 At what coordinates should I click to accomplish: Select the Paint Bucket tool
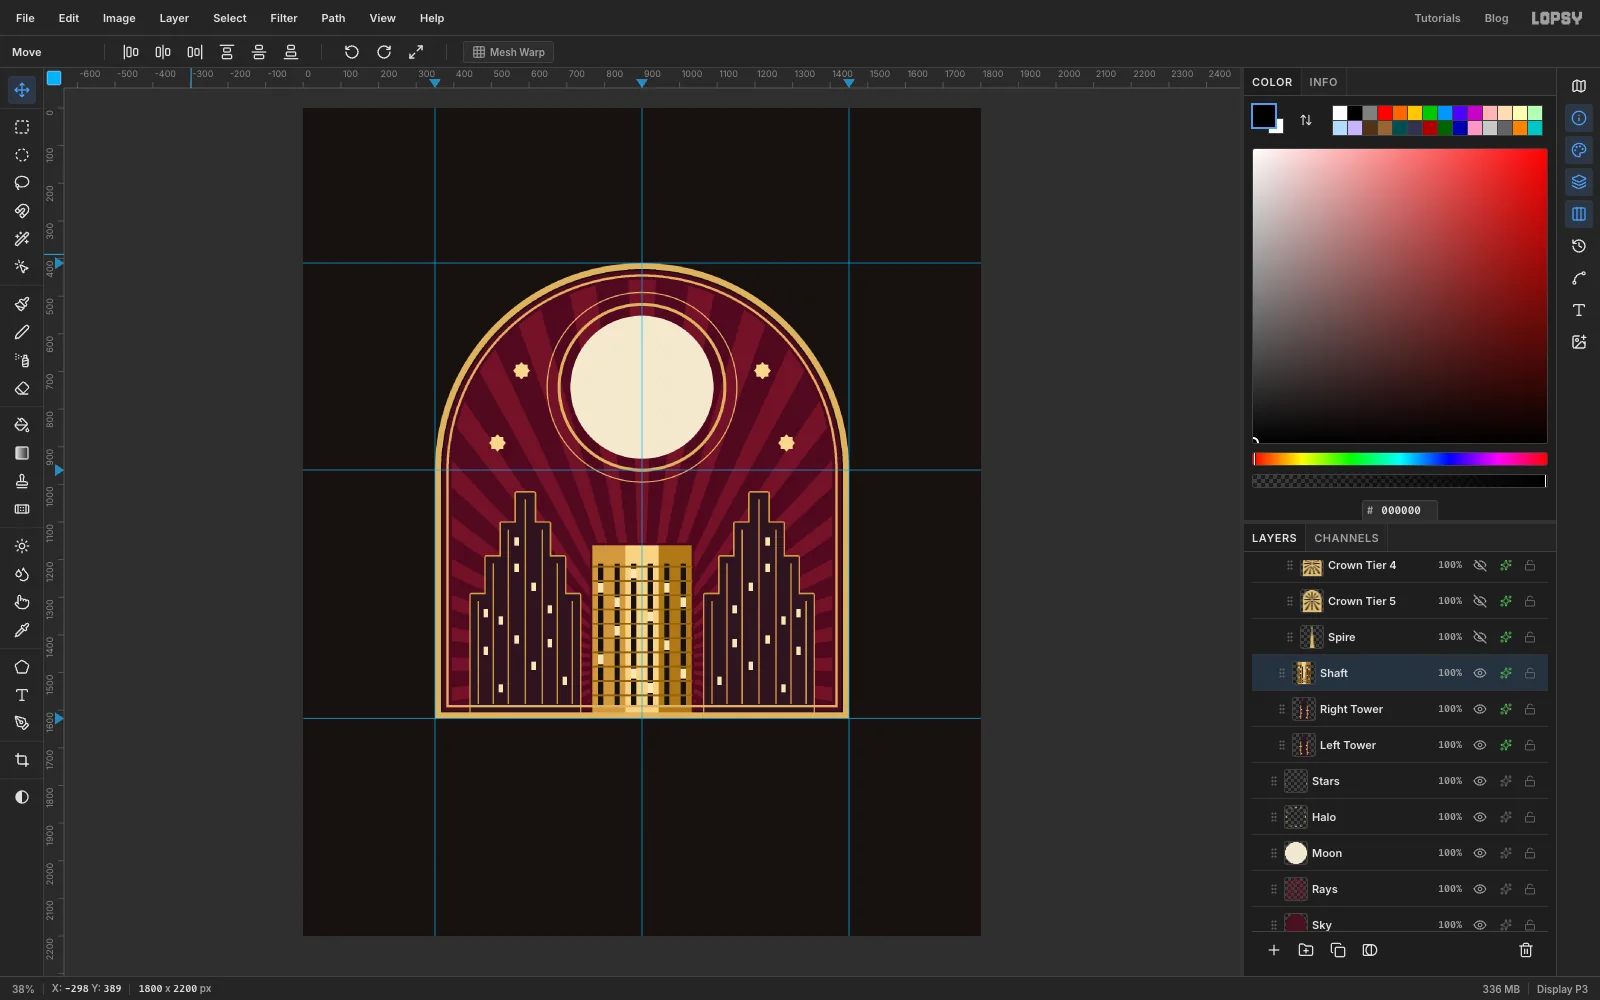pos(22,425)
